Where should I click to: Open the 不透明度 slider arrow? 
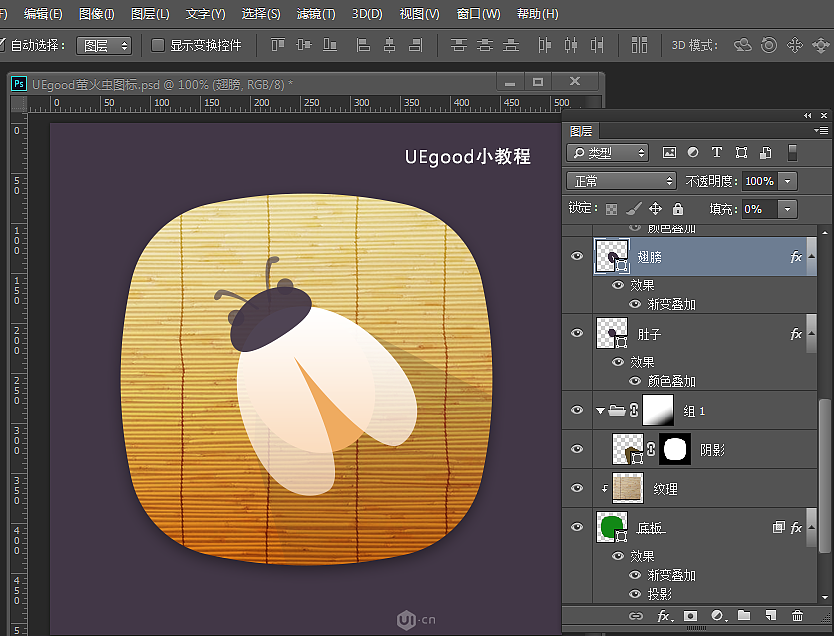pos(788,181)
